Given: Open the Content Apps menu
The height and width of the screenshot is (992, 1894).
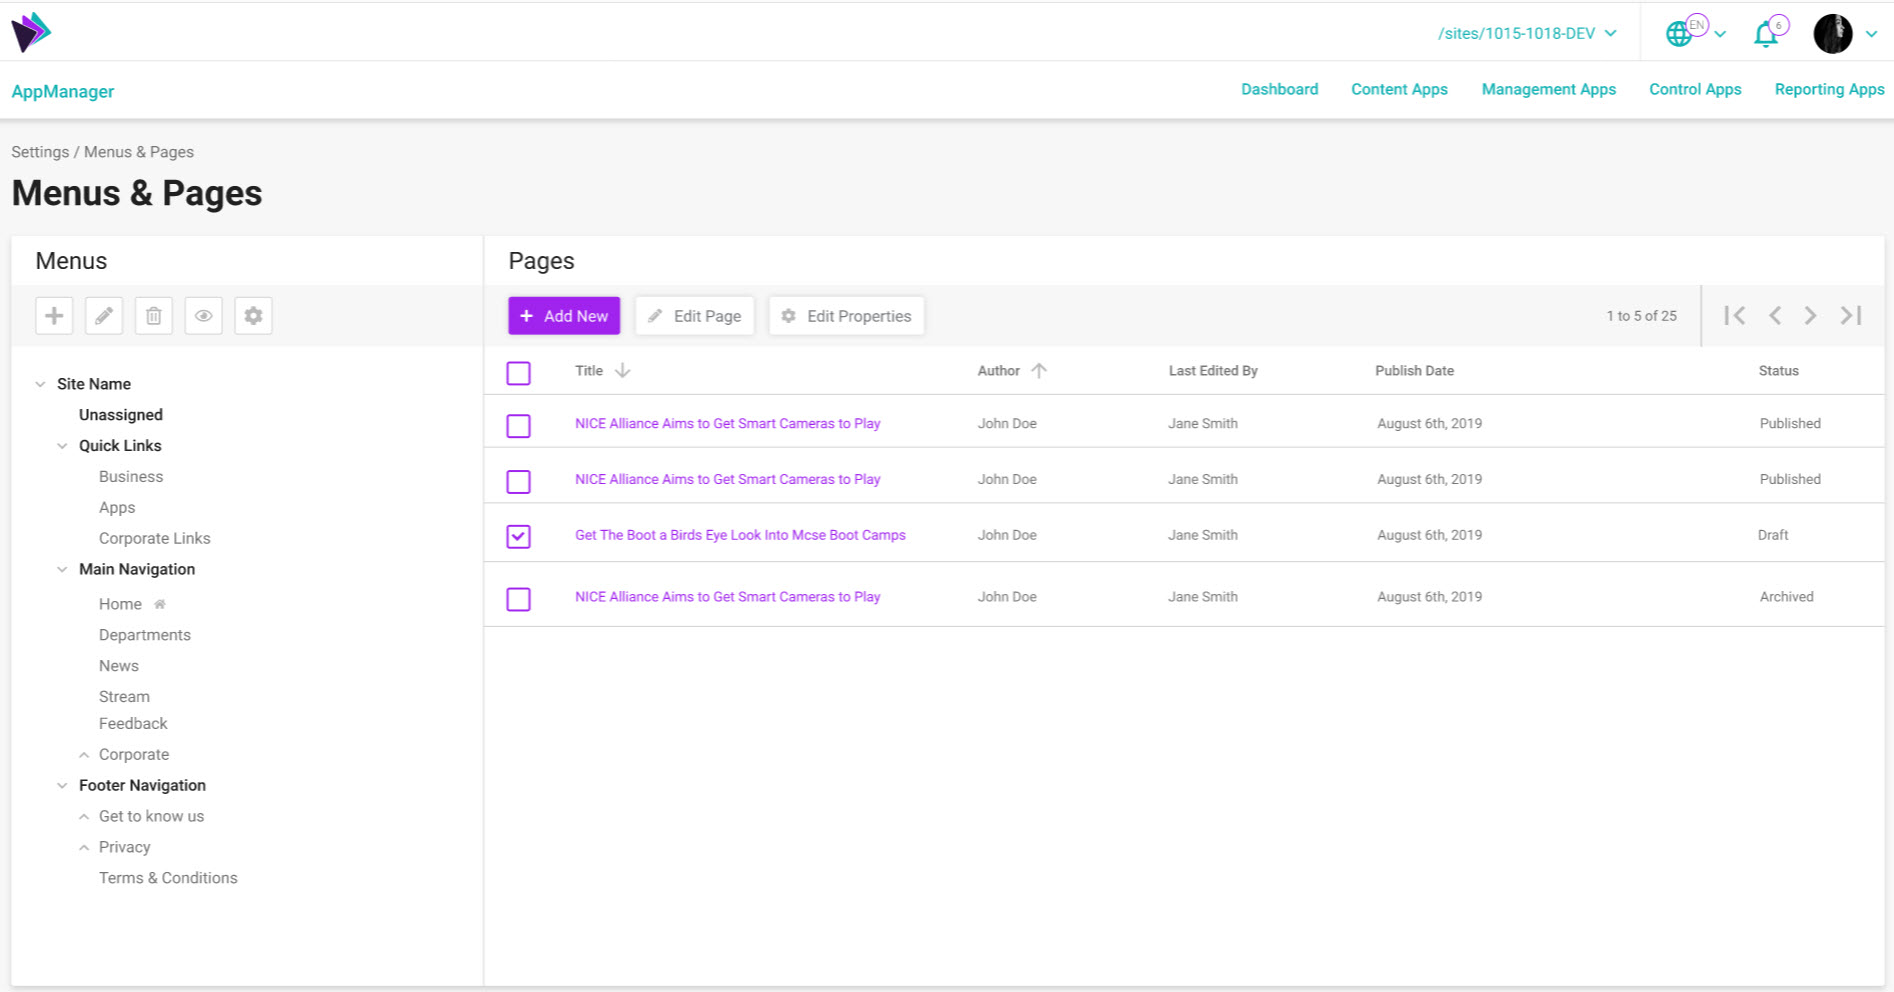Looking at the screenshot, I should click(x=1399, y=89).
